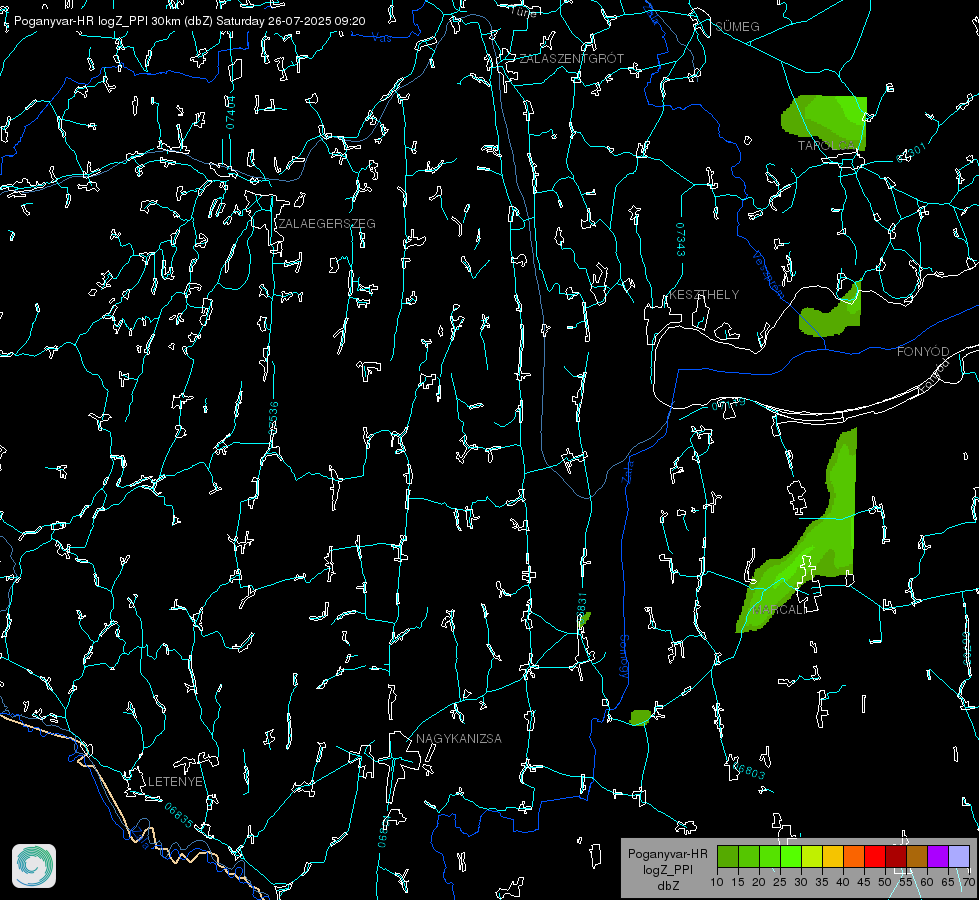
Task: Click road number 06835 label
Action: click(x=179, y=815)
